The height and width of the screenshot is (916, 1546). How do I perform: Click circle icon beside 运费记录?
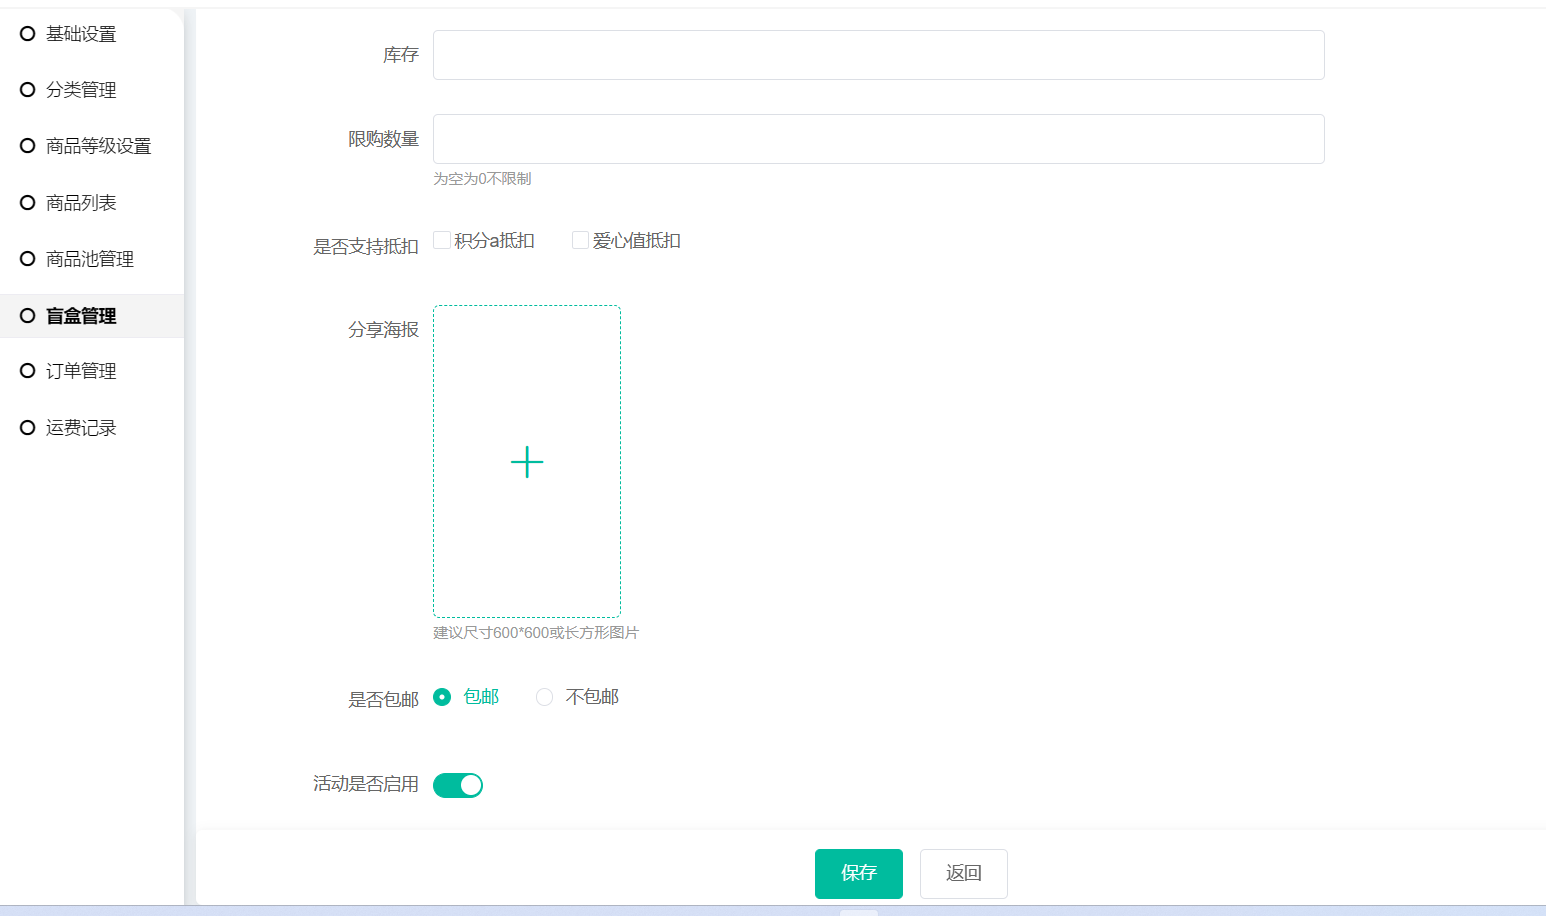coord(28,428)
